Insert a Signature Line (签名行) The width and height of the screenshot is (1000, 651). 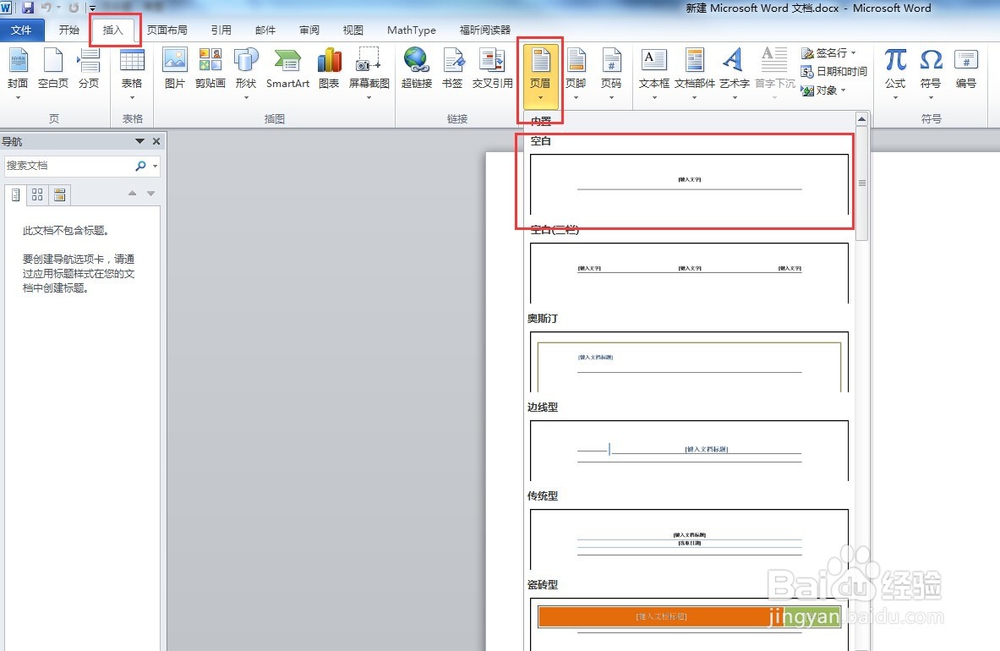coord(828,53)
